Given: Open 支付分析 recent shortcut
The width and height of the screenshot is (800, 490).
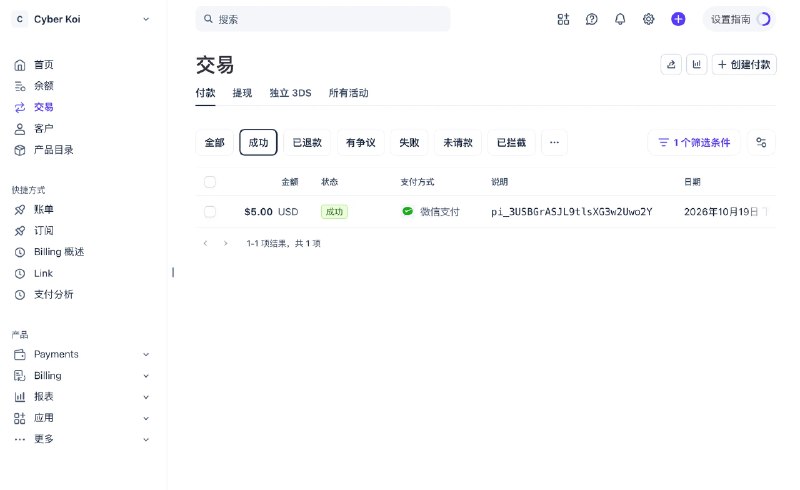Looking at the screenshot, I should point(54,295).
